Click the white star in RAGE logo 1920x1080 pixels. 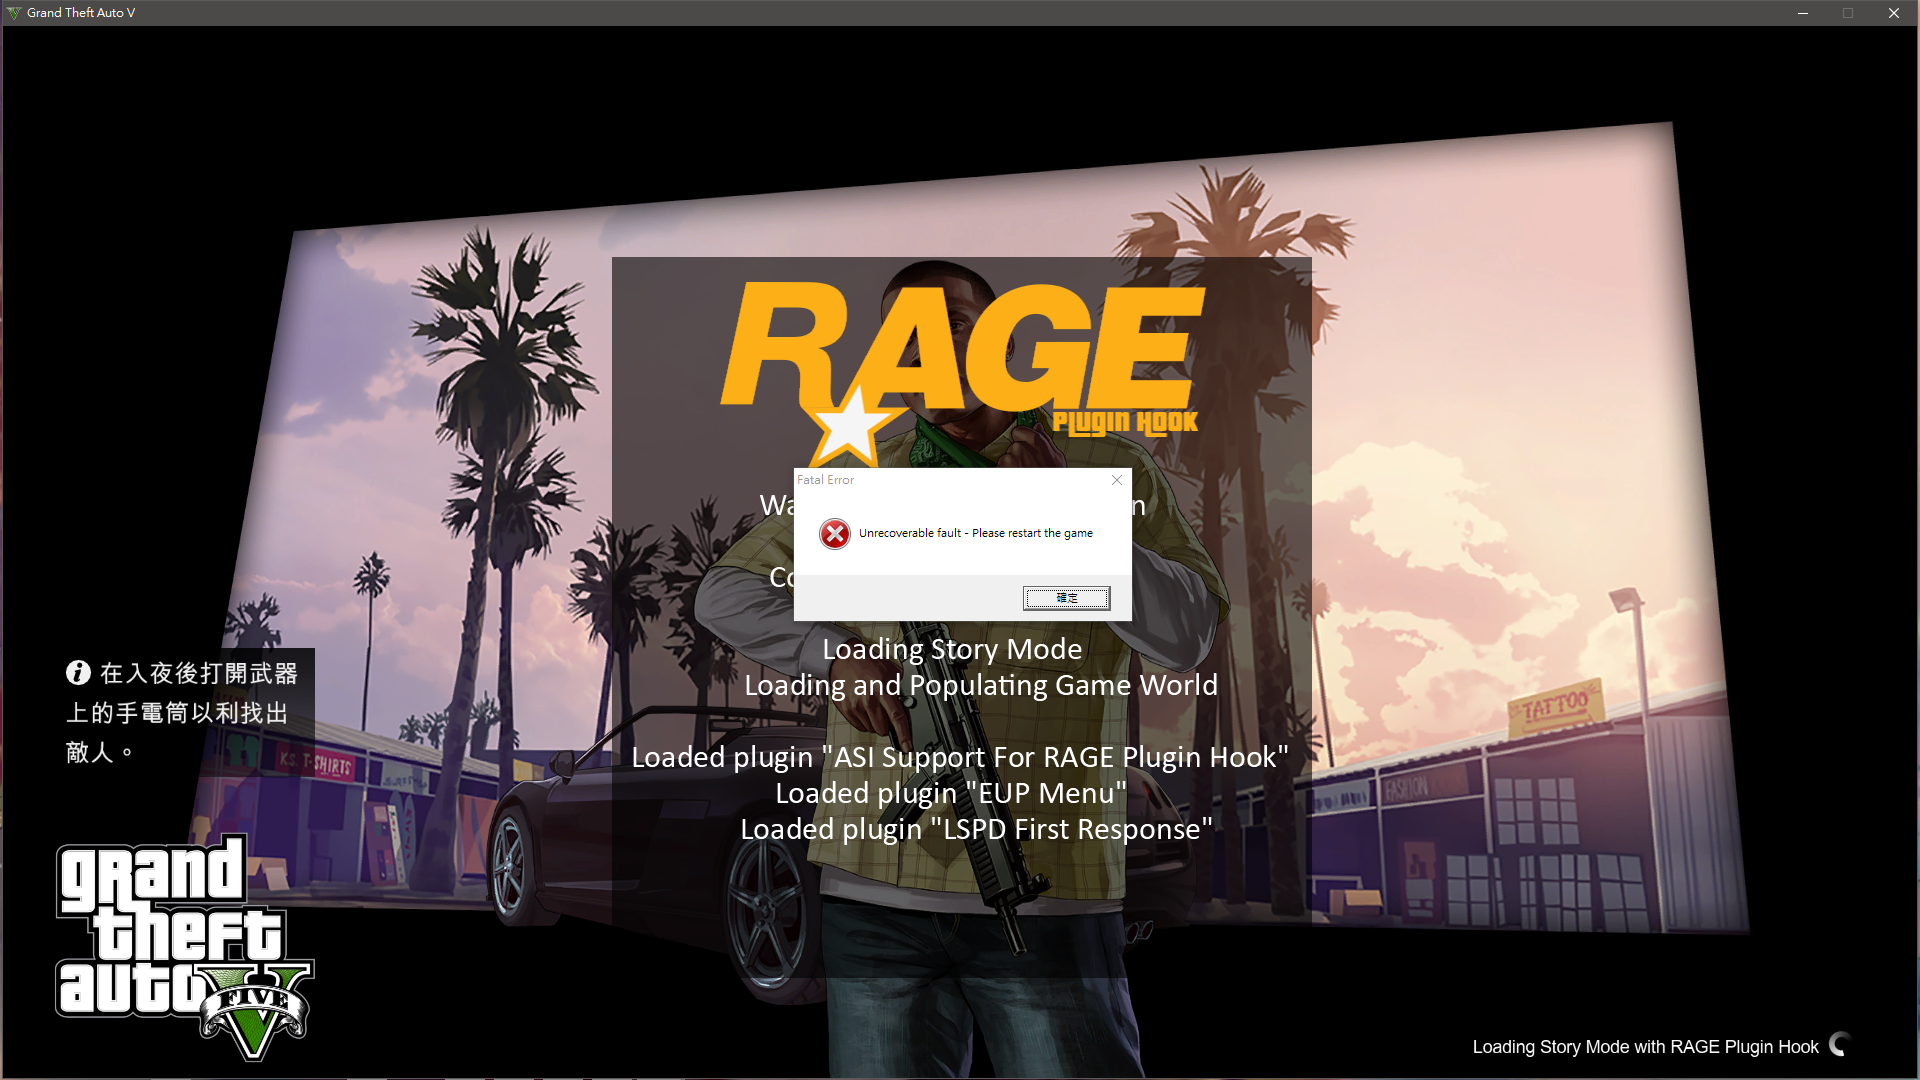(x=850, y=425)
